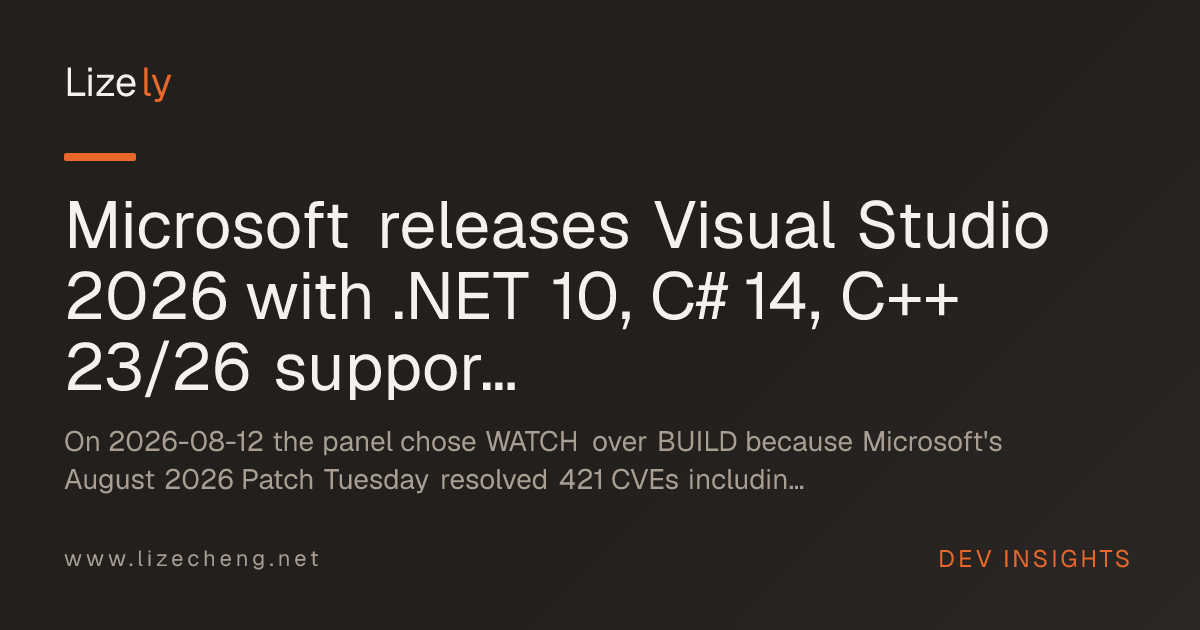Click the orange 'ly' in the logo
Image resolution: width=1200 pixels, height=630 pixels.
point(157,86)
